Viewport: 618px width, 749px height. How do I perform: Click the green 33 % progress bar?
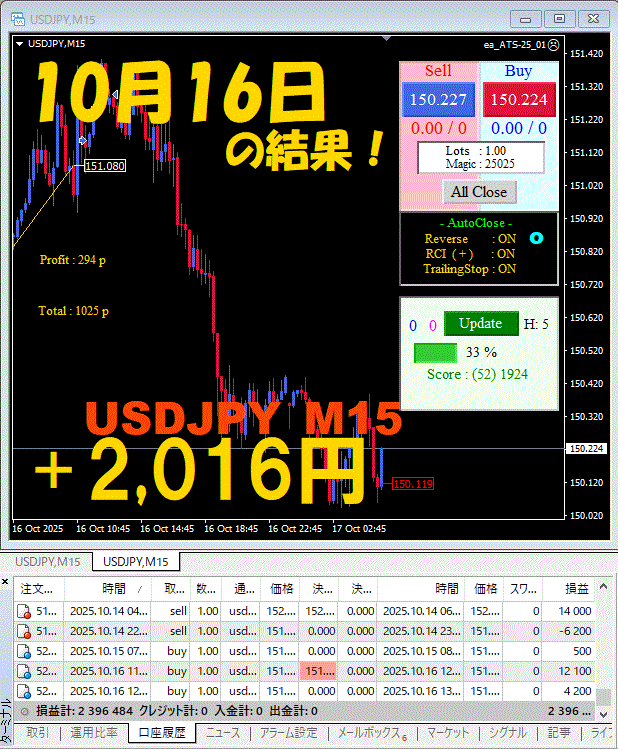[x=435, y=353]
